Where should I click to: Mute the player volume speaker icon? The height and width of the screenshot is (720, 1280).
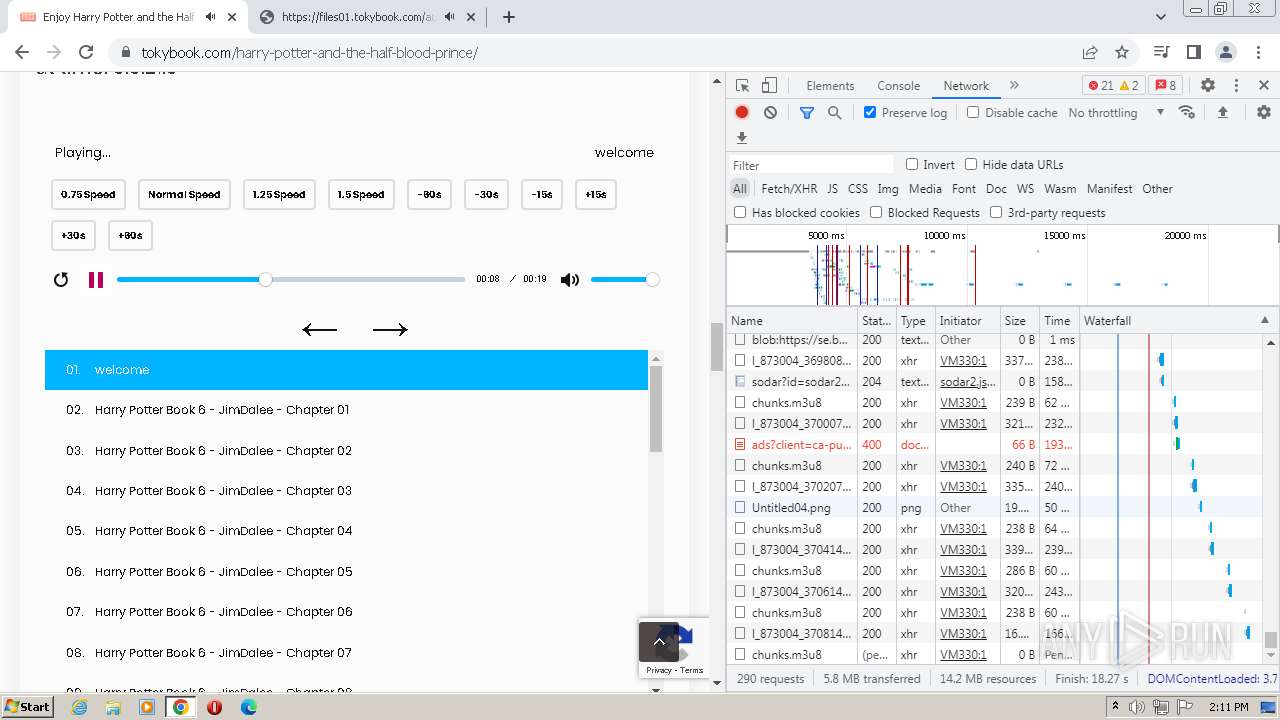point(570,280)
